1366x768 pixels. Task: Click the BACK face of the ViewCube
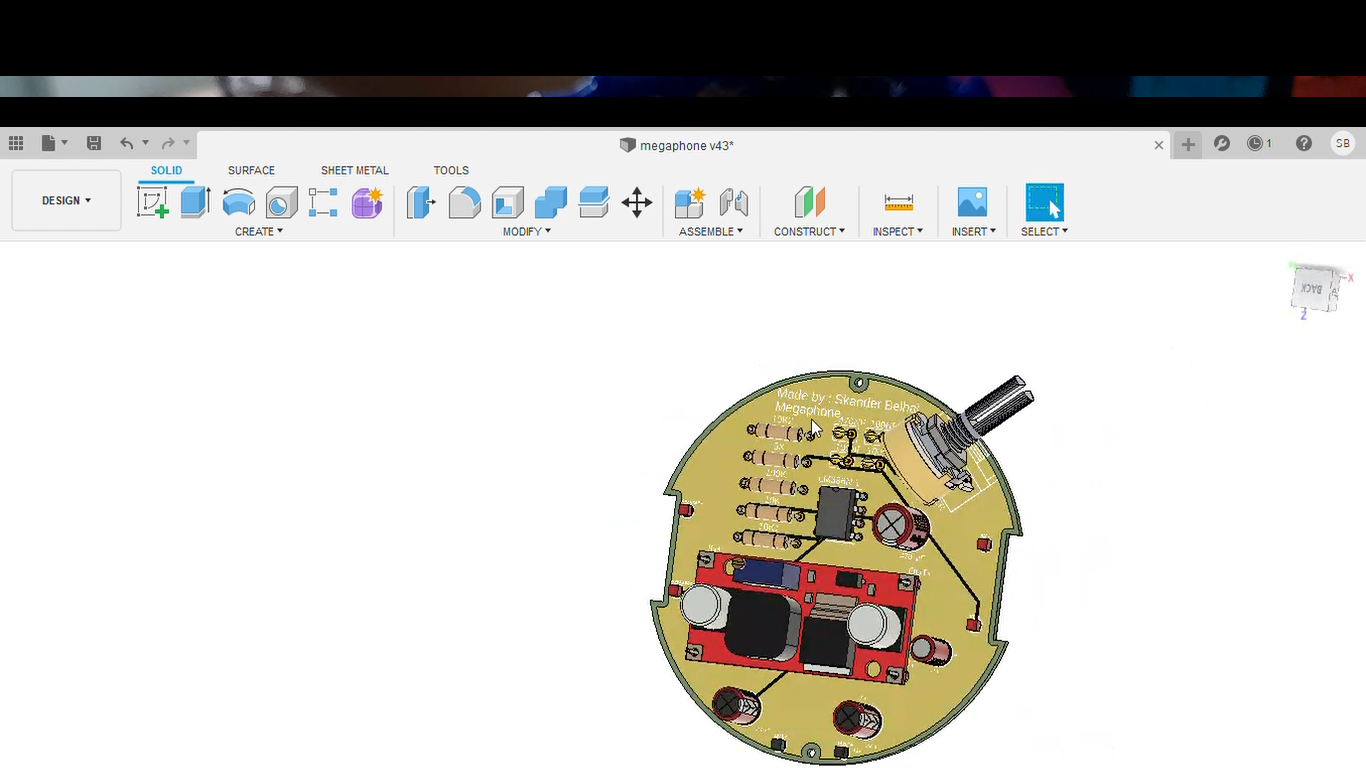click(x=1315, y=289)
